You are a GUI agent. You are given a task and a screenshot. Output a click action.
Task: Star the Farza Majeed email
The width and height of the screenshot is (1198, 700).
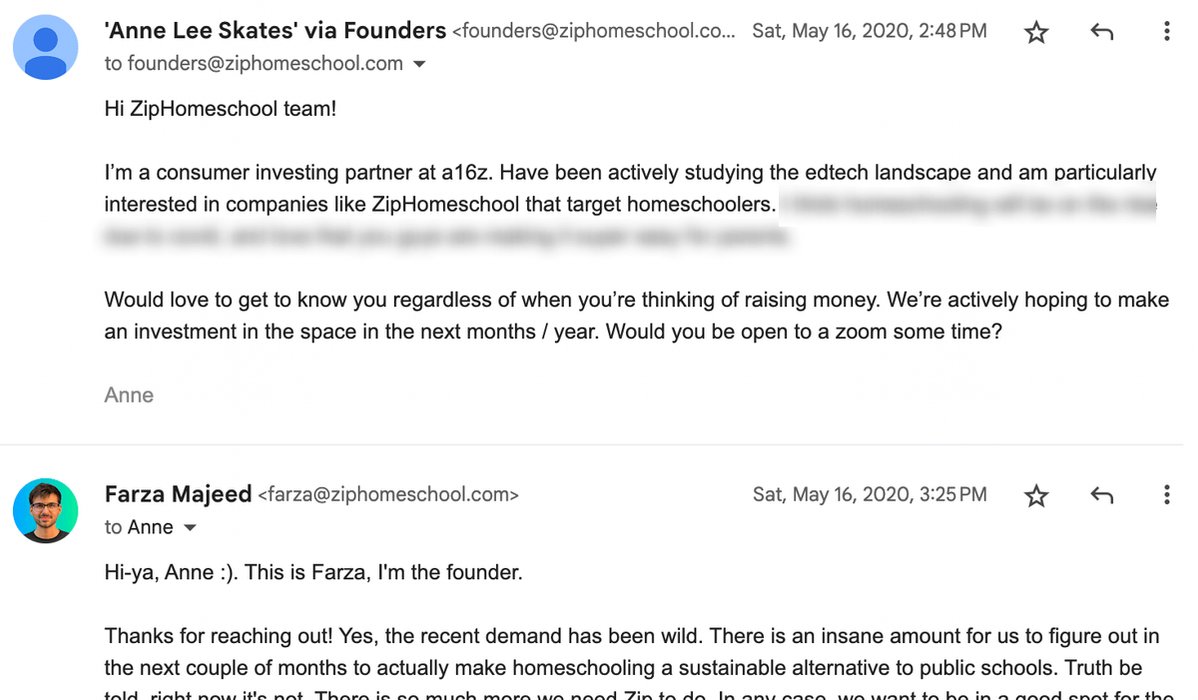pyautogui.click(x=1036, y=496)
